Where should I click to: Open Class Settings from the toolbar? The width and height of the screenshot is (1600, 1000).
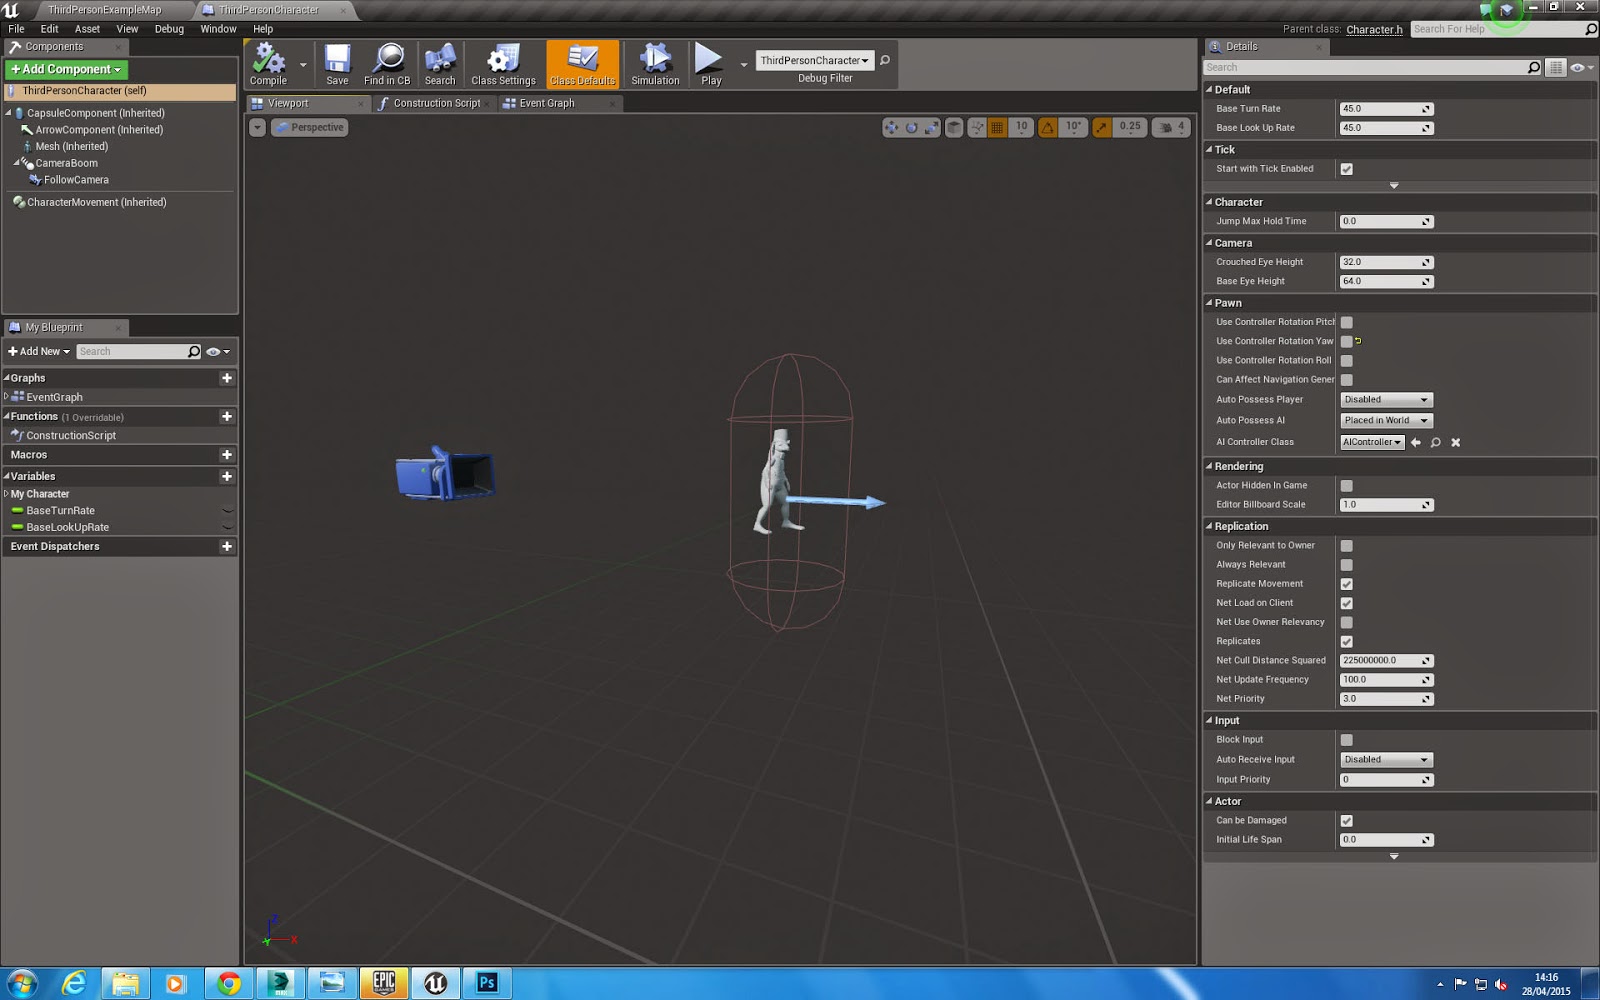point(503,64)
